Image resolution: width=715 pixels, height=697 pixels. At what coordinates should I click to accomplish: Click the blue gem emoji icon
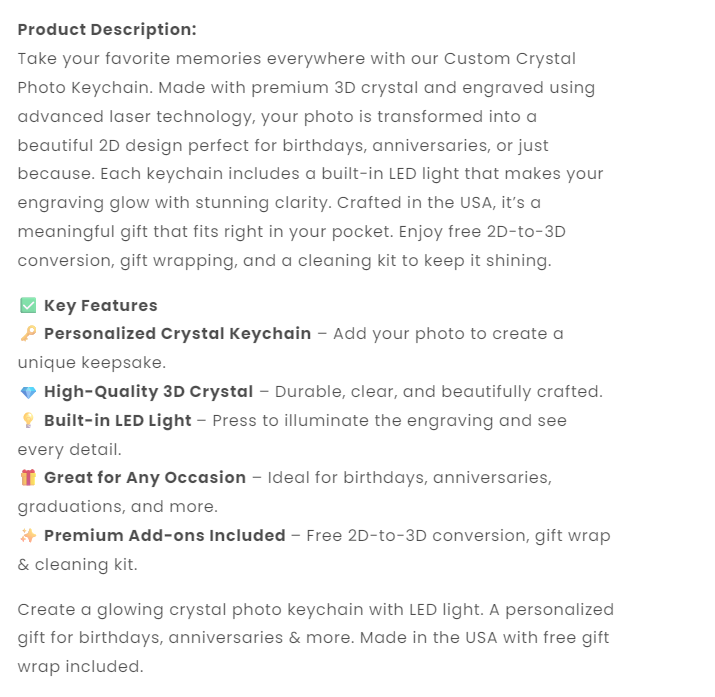[x=28, y=392]
